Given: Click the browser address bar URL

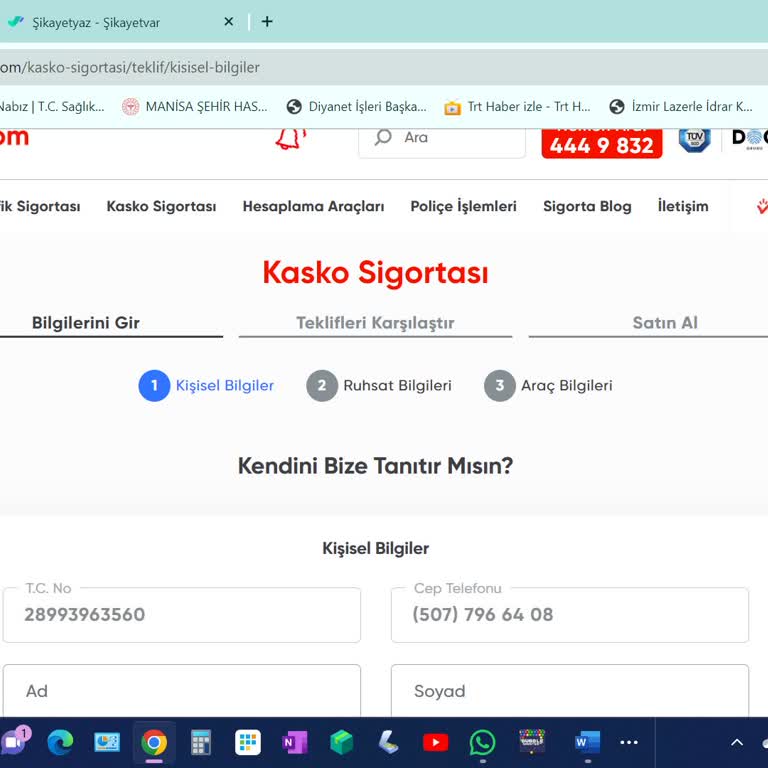Looking at the screenshot, I should [x=130, y=67].
